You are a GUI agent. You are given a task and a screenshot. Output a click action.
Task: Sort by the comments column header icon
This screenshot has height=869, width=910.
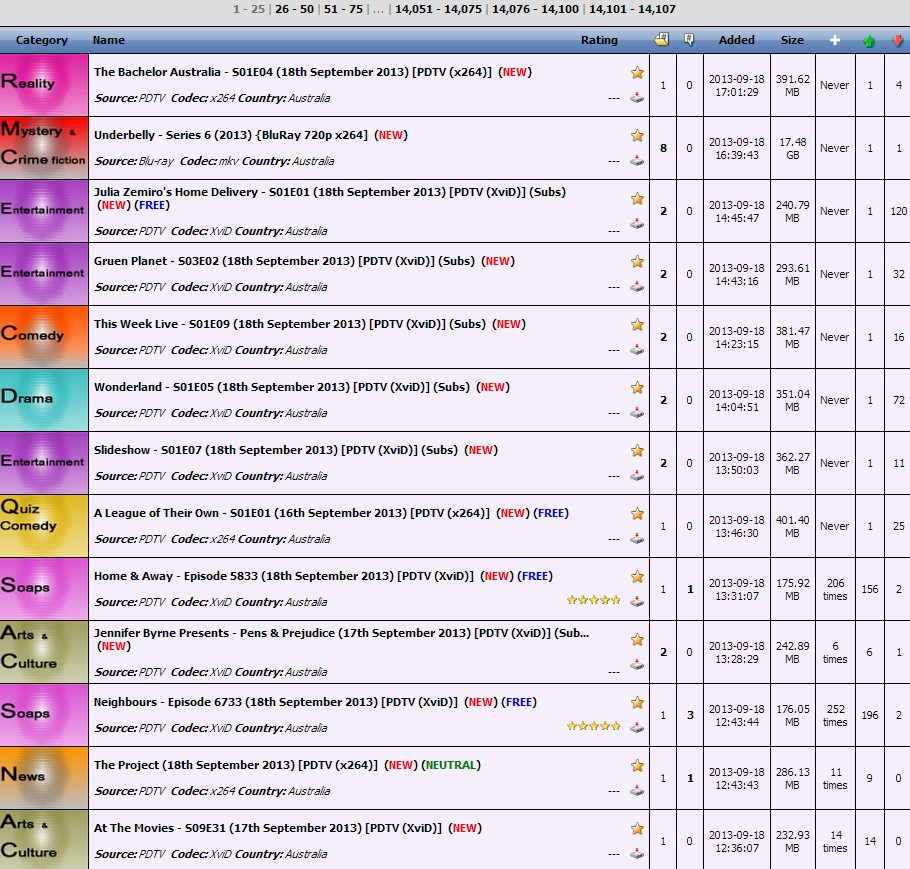[x=689, y=39]
